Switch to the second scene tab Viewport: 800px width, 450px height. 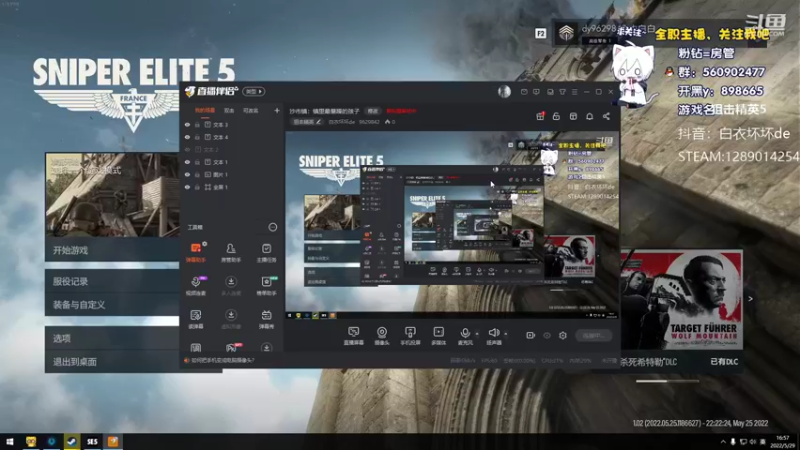click(x=229, y=110)
